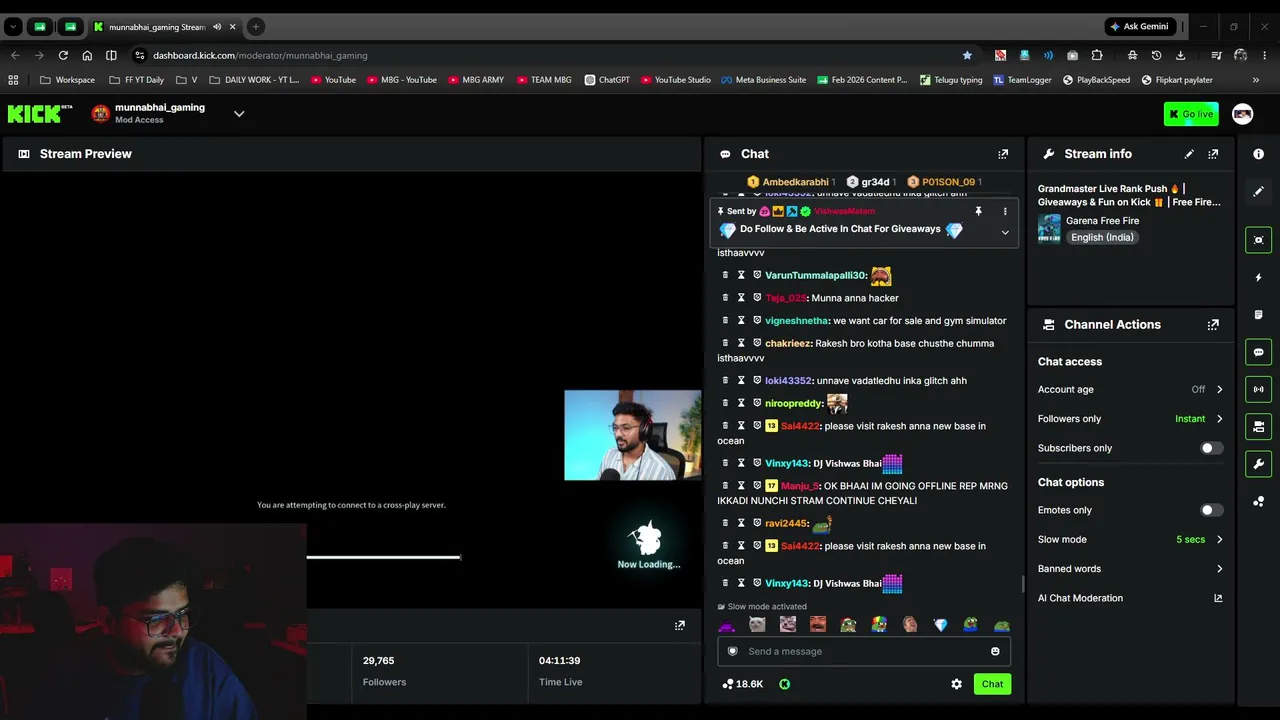
Task: Toggle the chat bubble icon in right sidebar
Action: click(x=1258, y=352)
